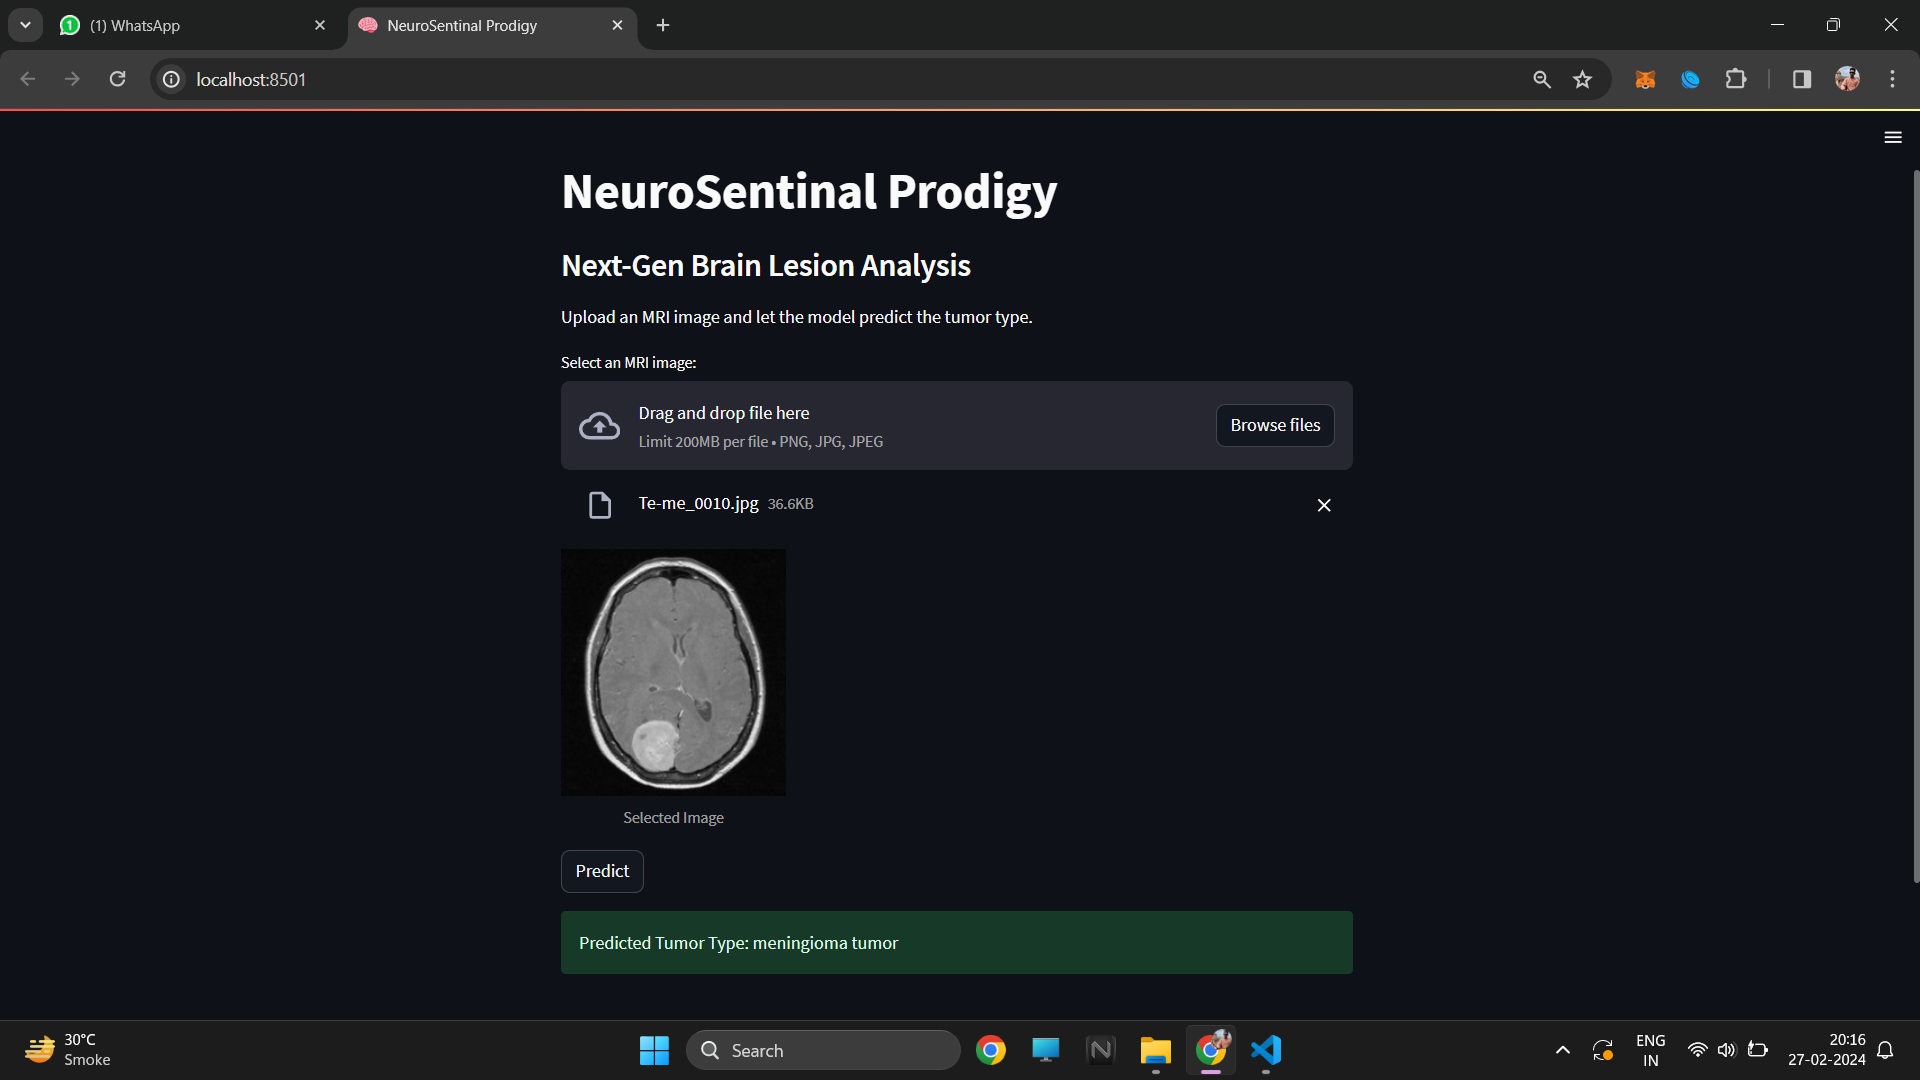
Task: Open the browser zoom magnifier icon
Action: click(1542, 79)
